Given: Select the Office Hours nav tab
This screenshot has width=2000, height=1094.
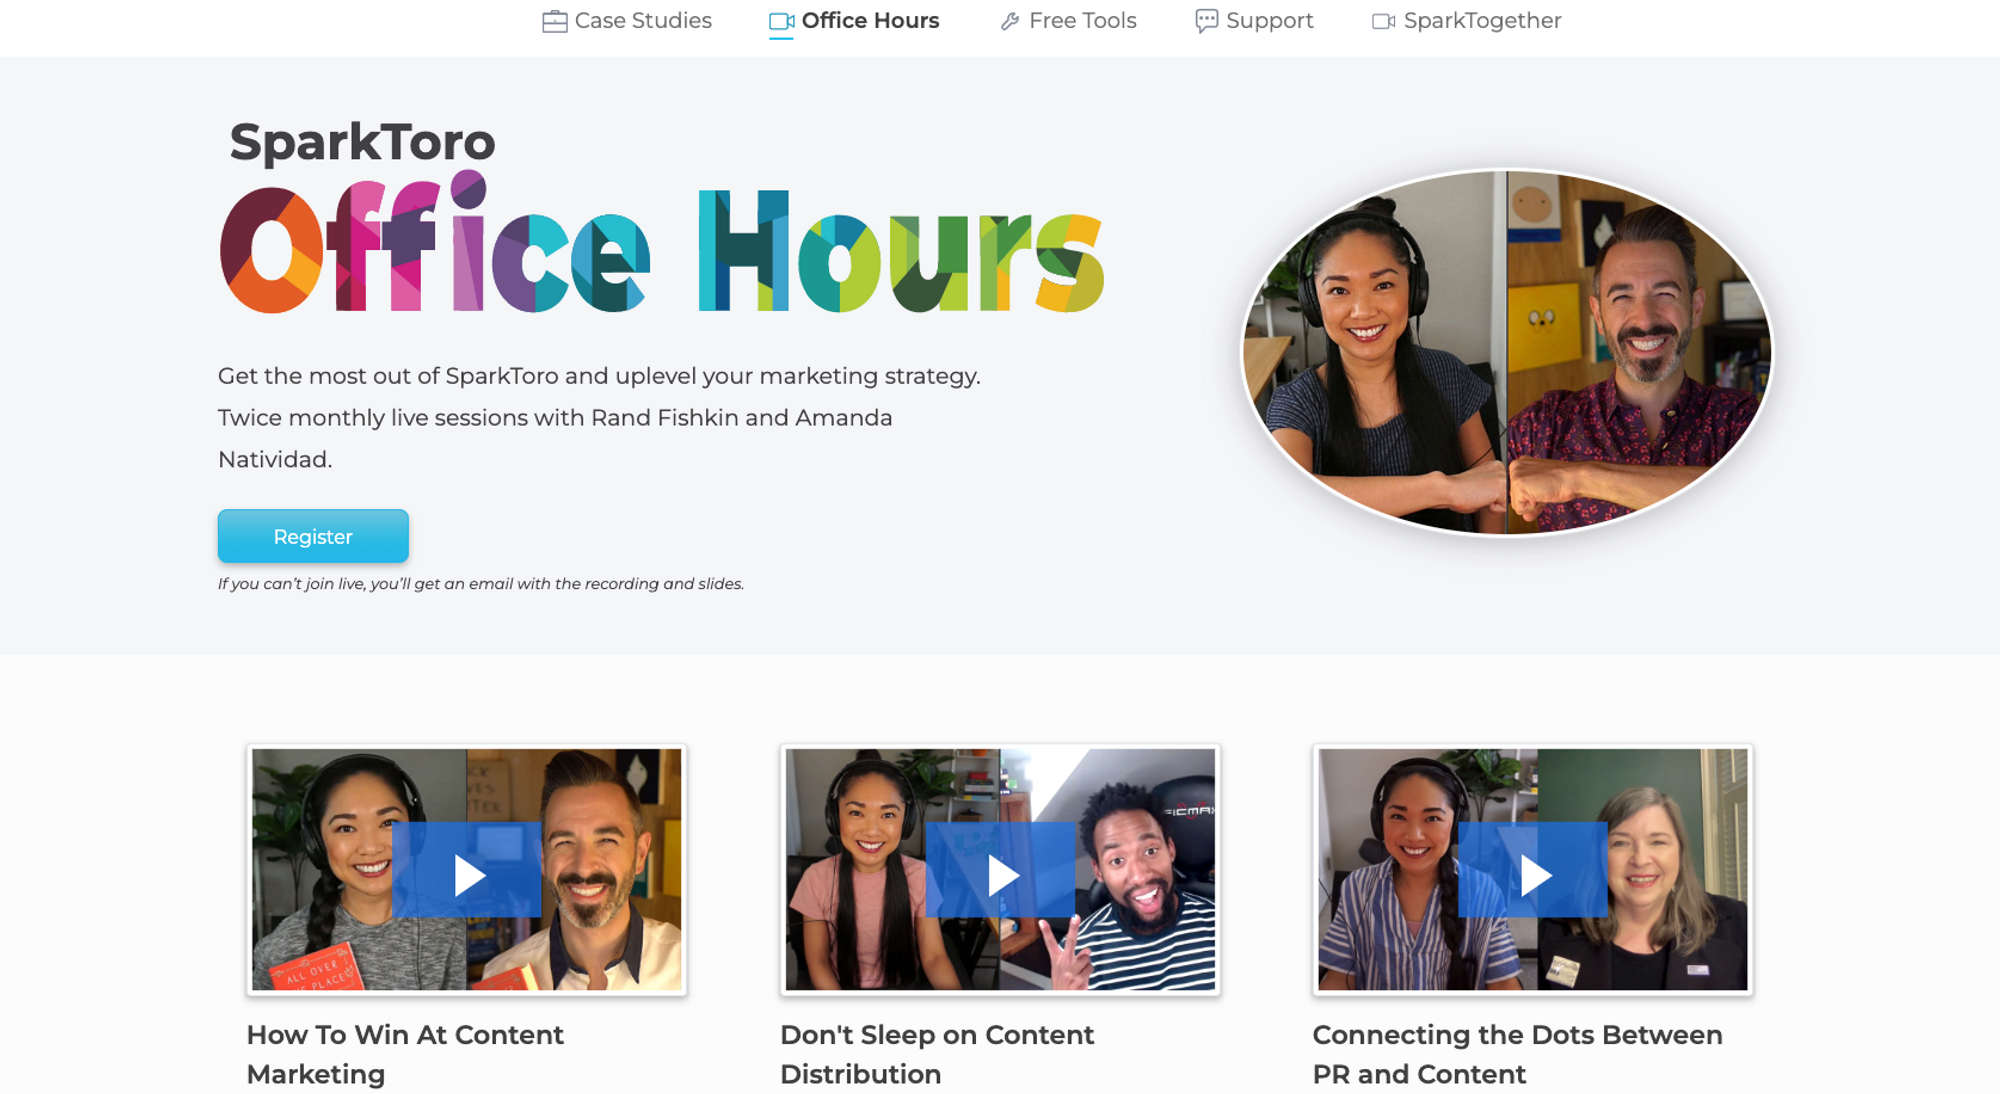Looking at the screenshot, I should [870, 21].
